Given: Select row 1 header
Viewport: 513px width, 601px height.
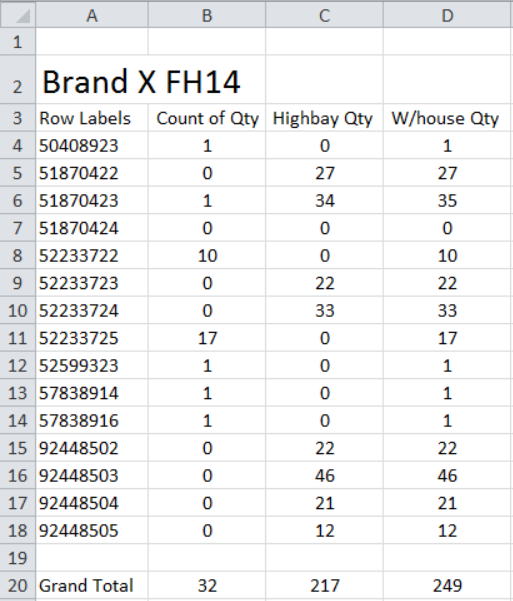Looking at the screenshot, I should (18, 41).
